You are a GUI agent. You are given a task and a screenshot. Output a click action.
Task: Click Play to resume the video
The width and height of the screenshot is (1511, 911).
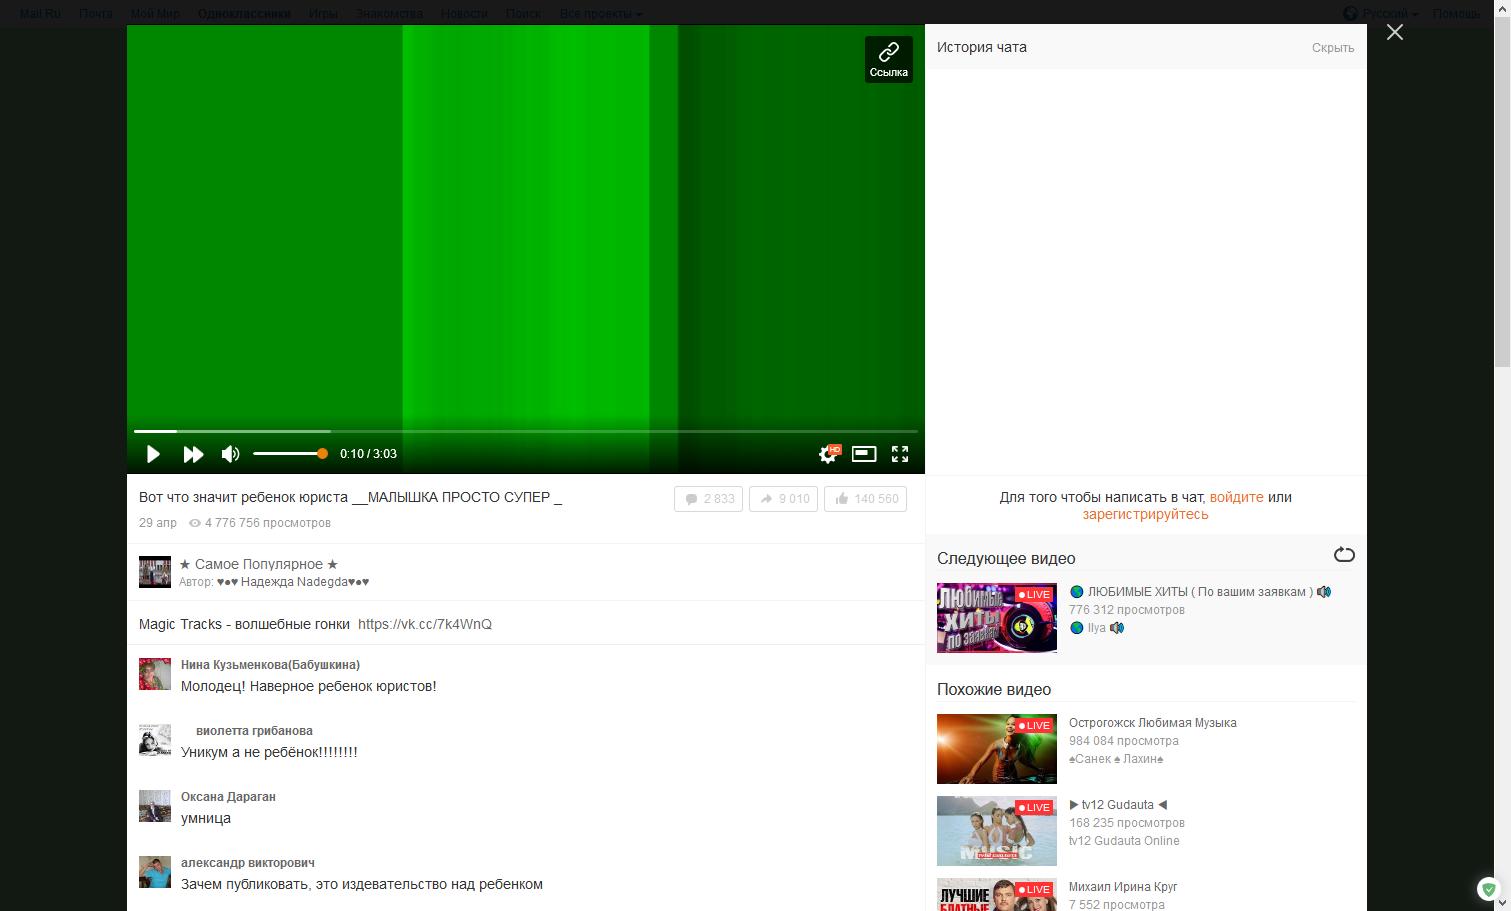point(153,453)
